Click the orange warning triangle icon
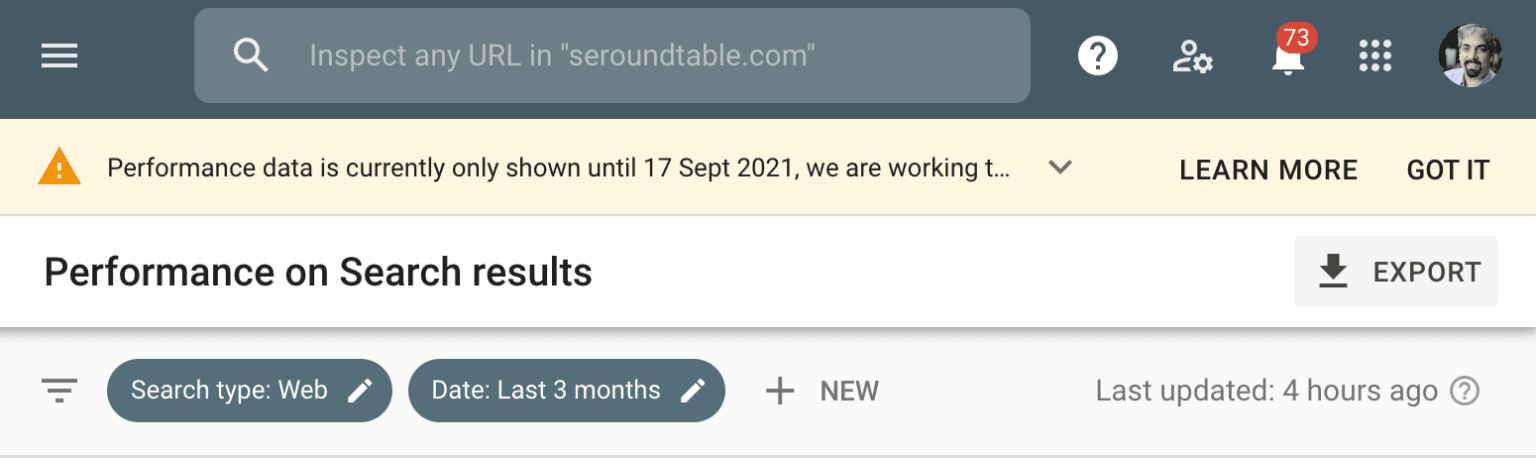The height and width of the screenshot is (458, 1536). click(59, 167)
